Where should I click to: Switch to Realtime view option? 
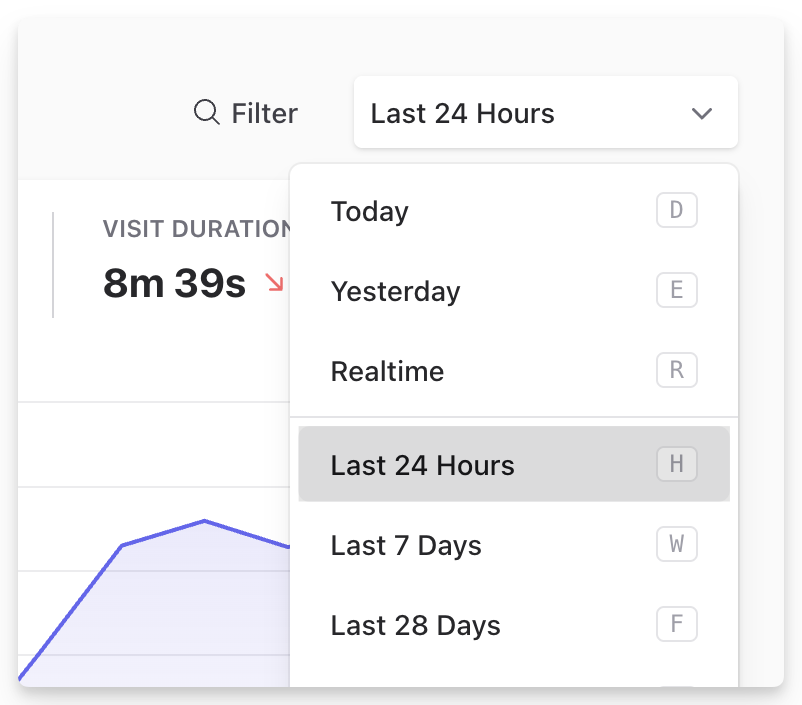point(387,372)
